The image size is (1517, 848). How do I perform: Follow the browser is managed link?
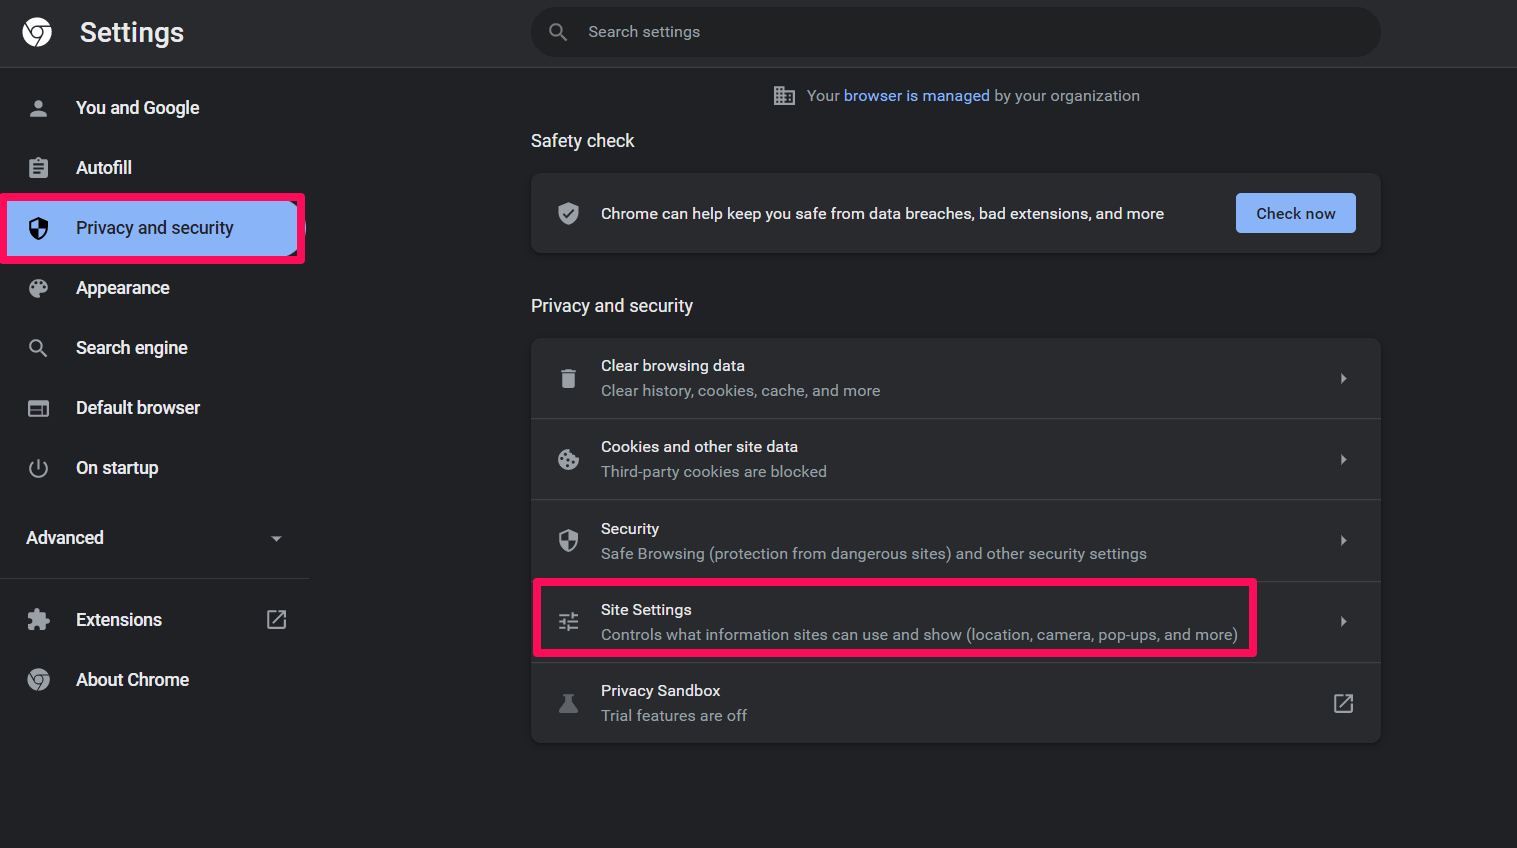click(x=916, y=96)
